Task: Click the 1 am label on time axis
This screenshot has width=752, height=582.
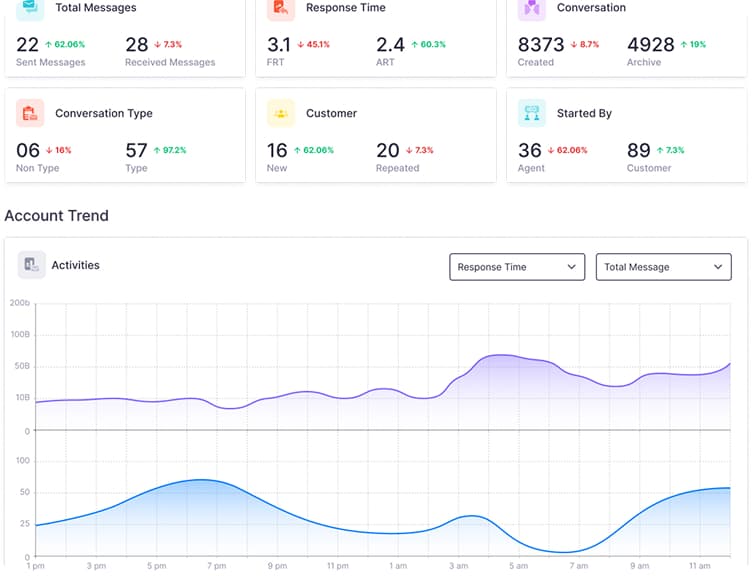Action: [398, 566]
